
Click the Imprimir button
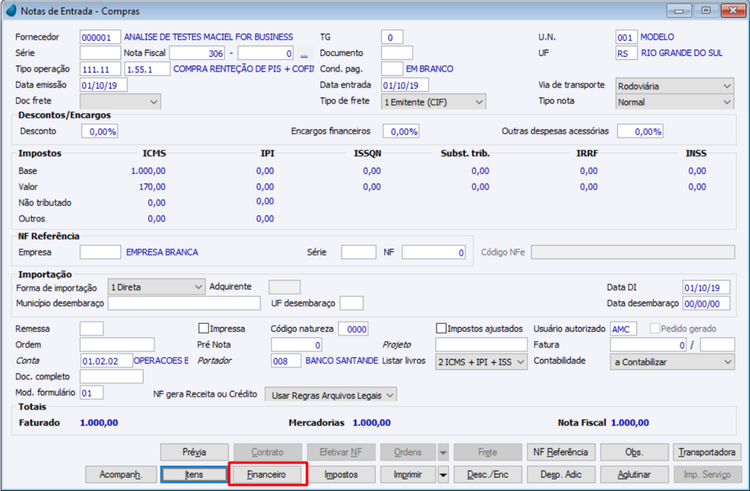click(x=408, y=475)
